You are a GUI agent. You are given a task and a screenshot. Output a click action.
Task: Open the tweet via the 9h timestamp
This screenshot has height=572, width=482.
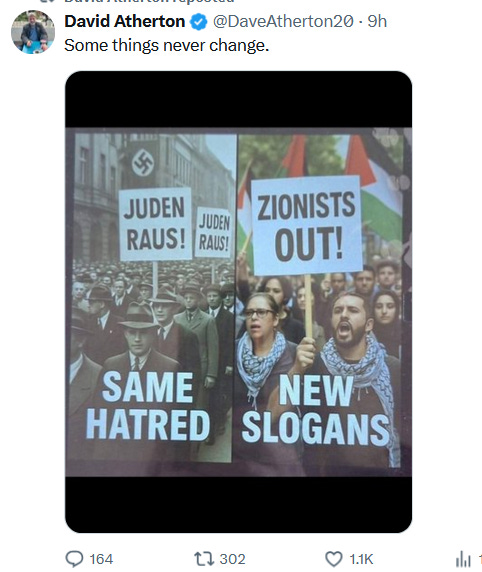pos(377,21)
